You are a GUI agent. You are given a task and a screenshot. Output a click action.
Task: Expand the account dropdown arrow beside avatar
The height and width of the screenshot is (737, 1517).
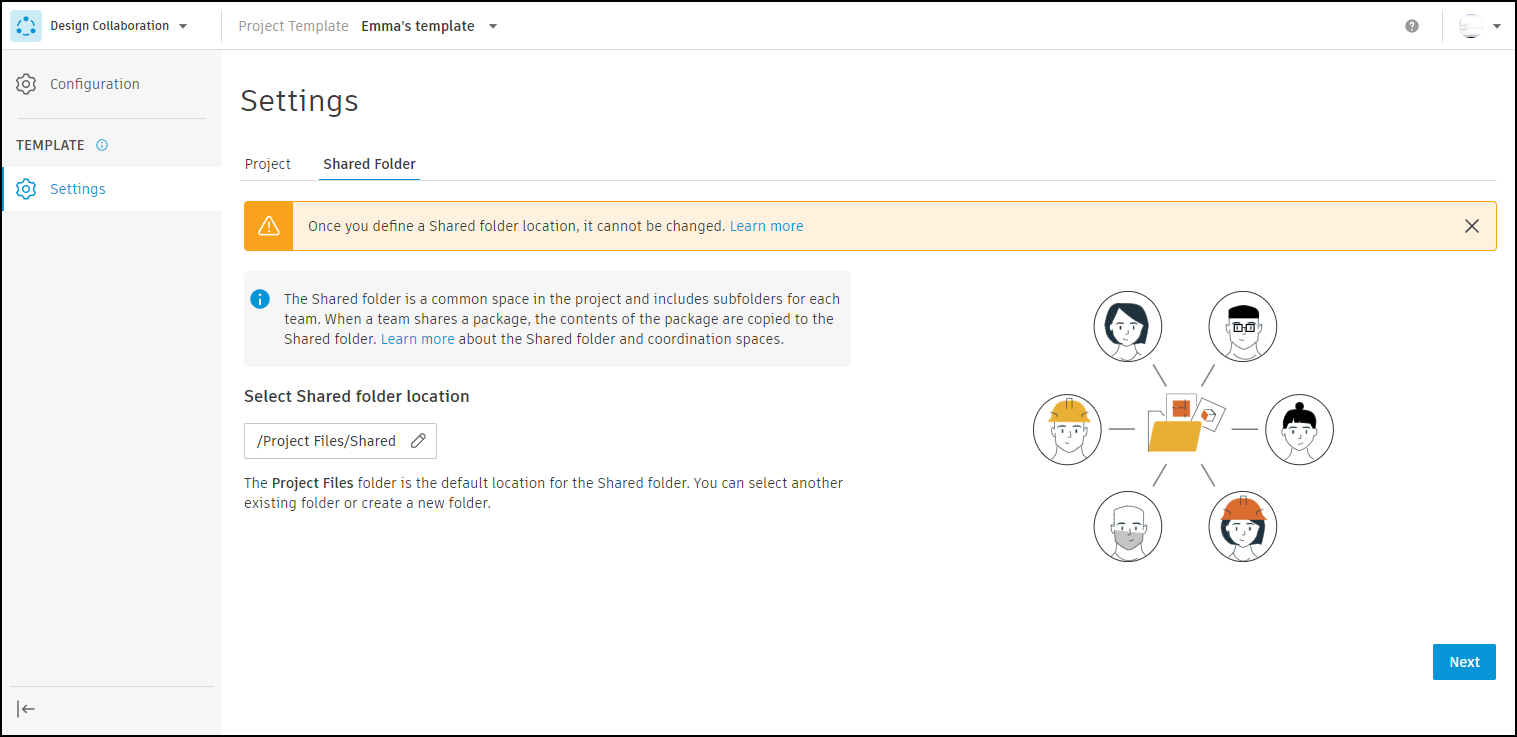1497,26
